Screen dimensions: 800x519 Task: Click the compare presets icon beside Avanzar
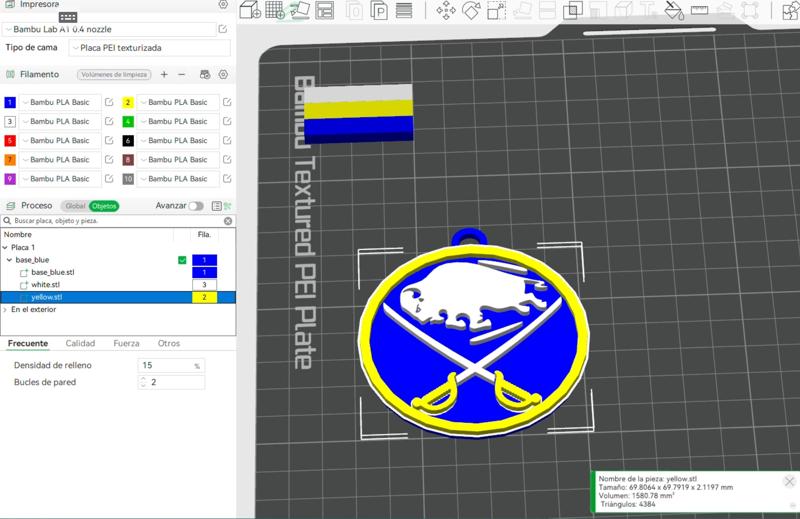click(x=228, y=206)
